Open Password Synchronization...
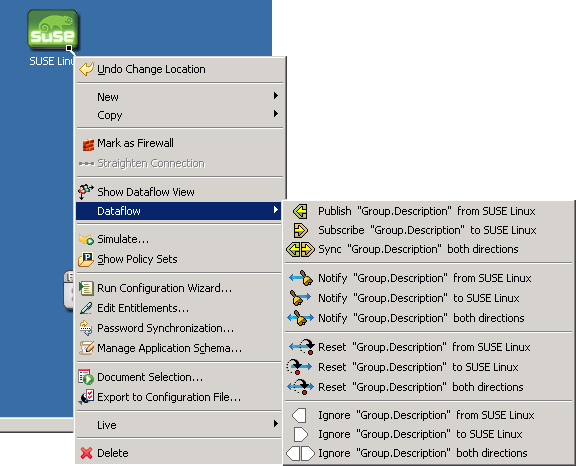 click(179, 328)
